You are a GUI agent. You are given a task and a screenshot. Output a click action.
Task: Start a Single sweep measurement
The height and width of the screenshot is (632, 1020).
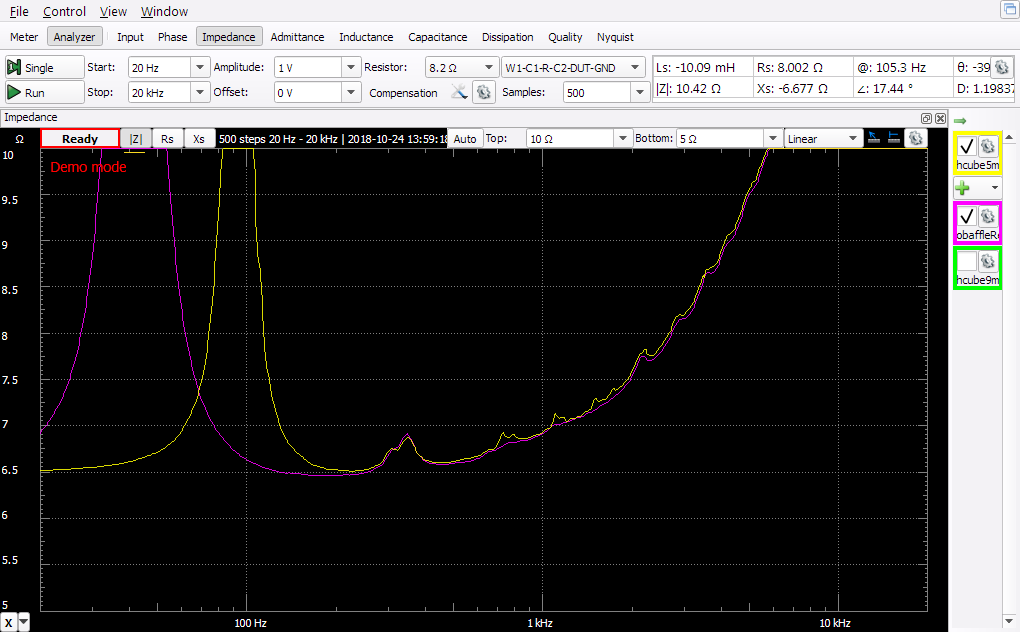click(x=44, y=68)
